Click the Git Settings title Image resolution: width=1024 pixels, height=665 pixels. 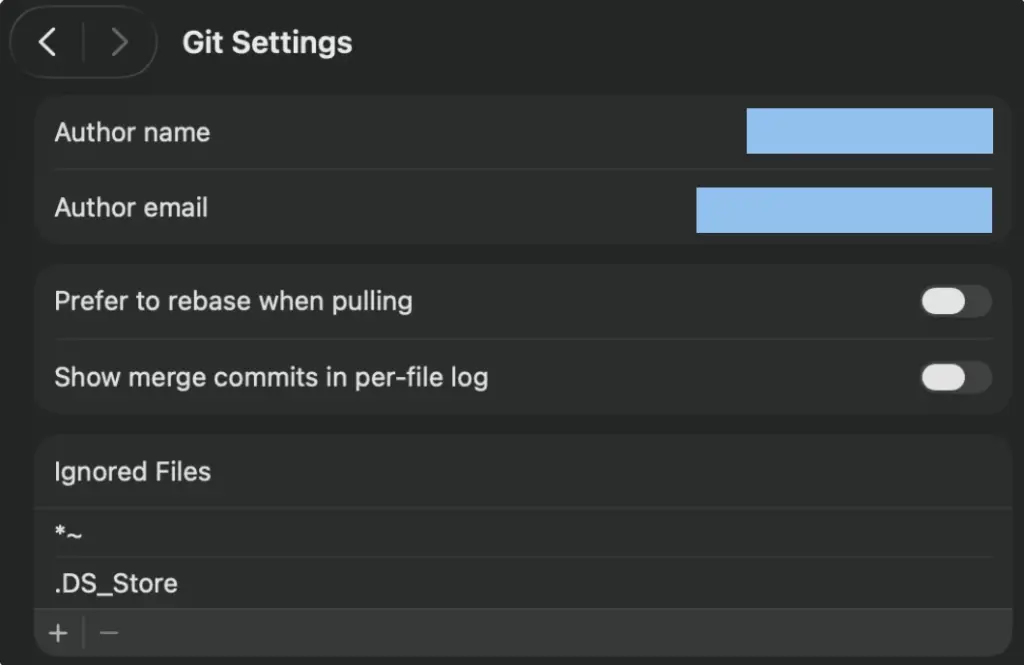coord(267,43)
